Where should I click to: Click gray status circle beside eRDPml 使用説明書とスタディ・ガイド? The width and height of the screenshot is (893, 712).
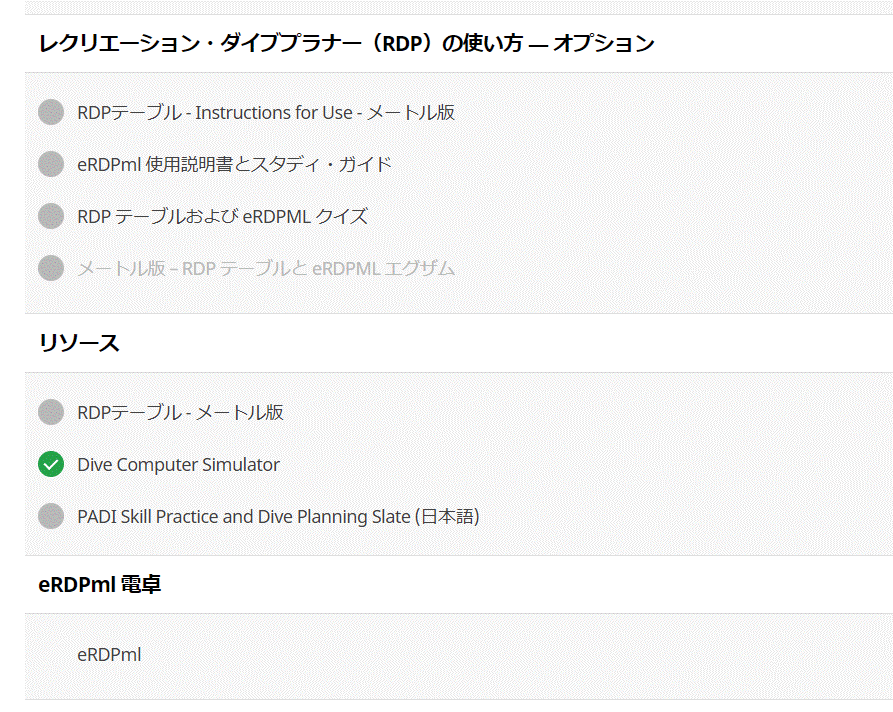[x=51, y=164]
